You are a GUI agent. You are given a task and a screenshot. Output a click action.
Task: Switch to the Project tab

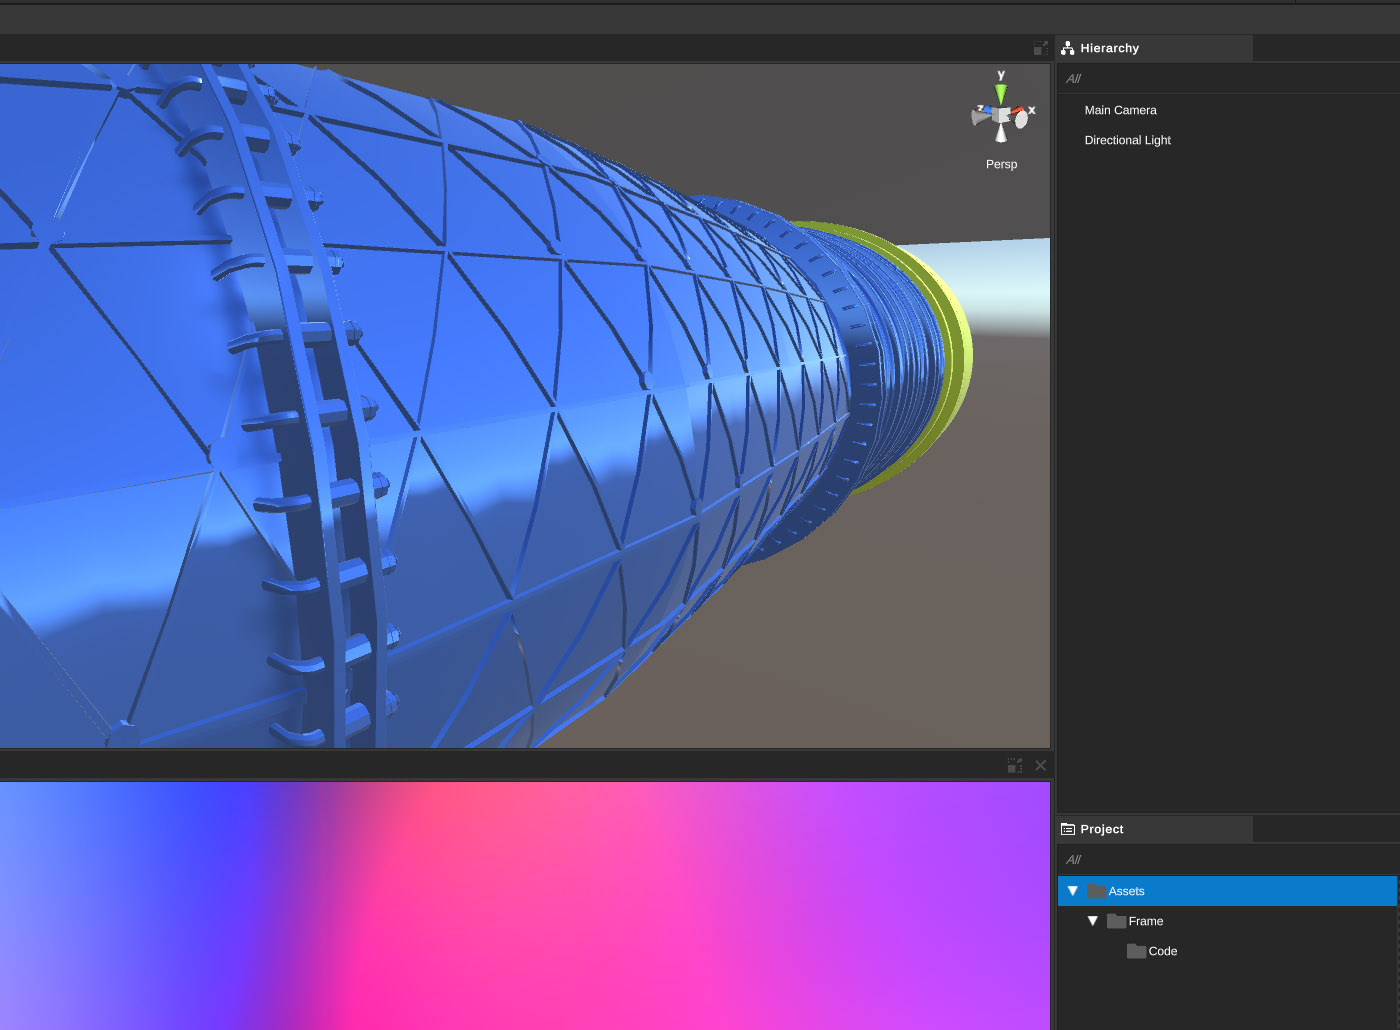[x=1101, y=829]
